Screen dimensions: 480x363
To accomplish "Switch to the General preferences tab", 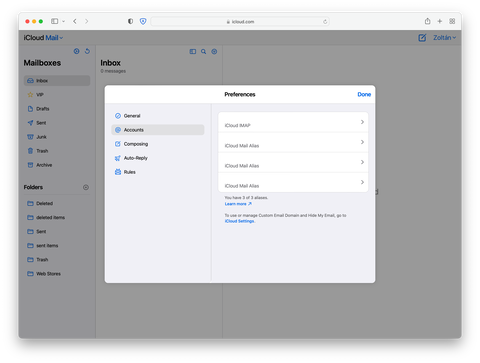I will coord(158,116).
